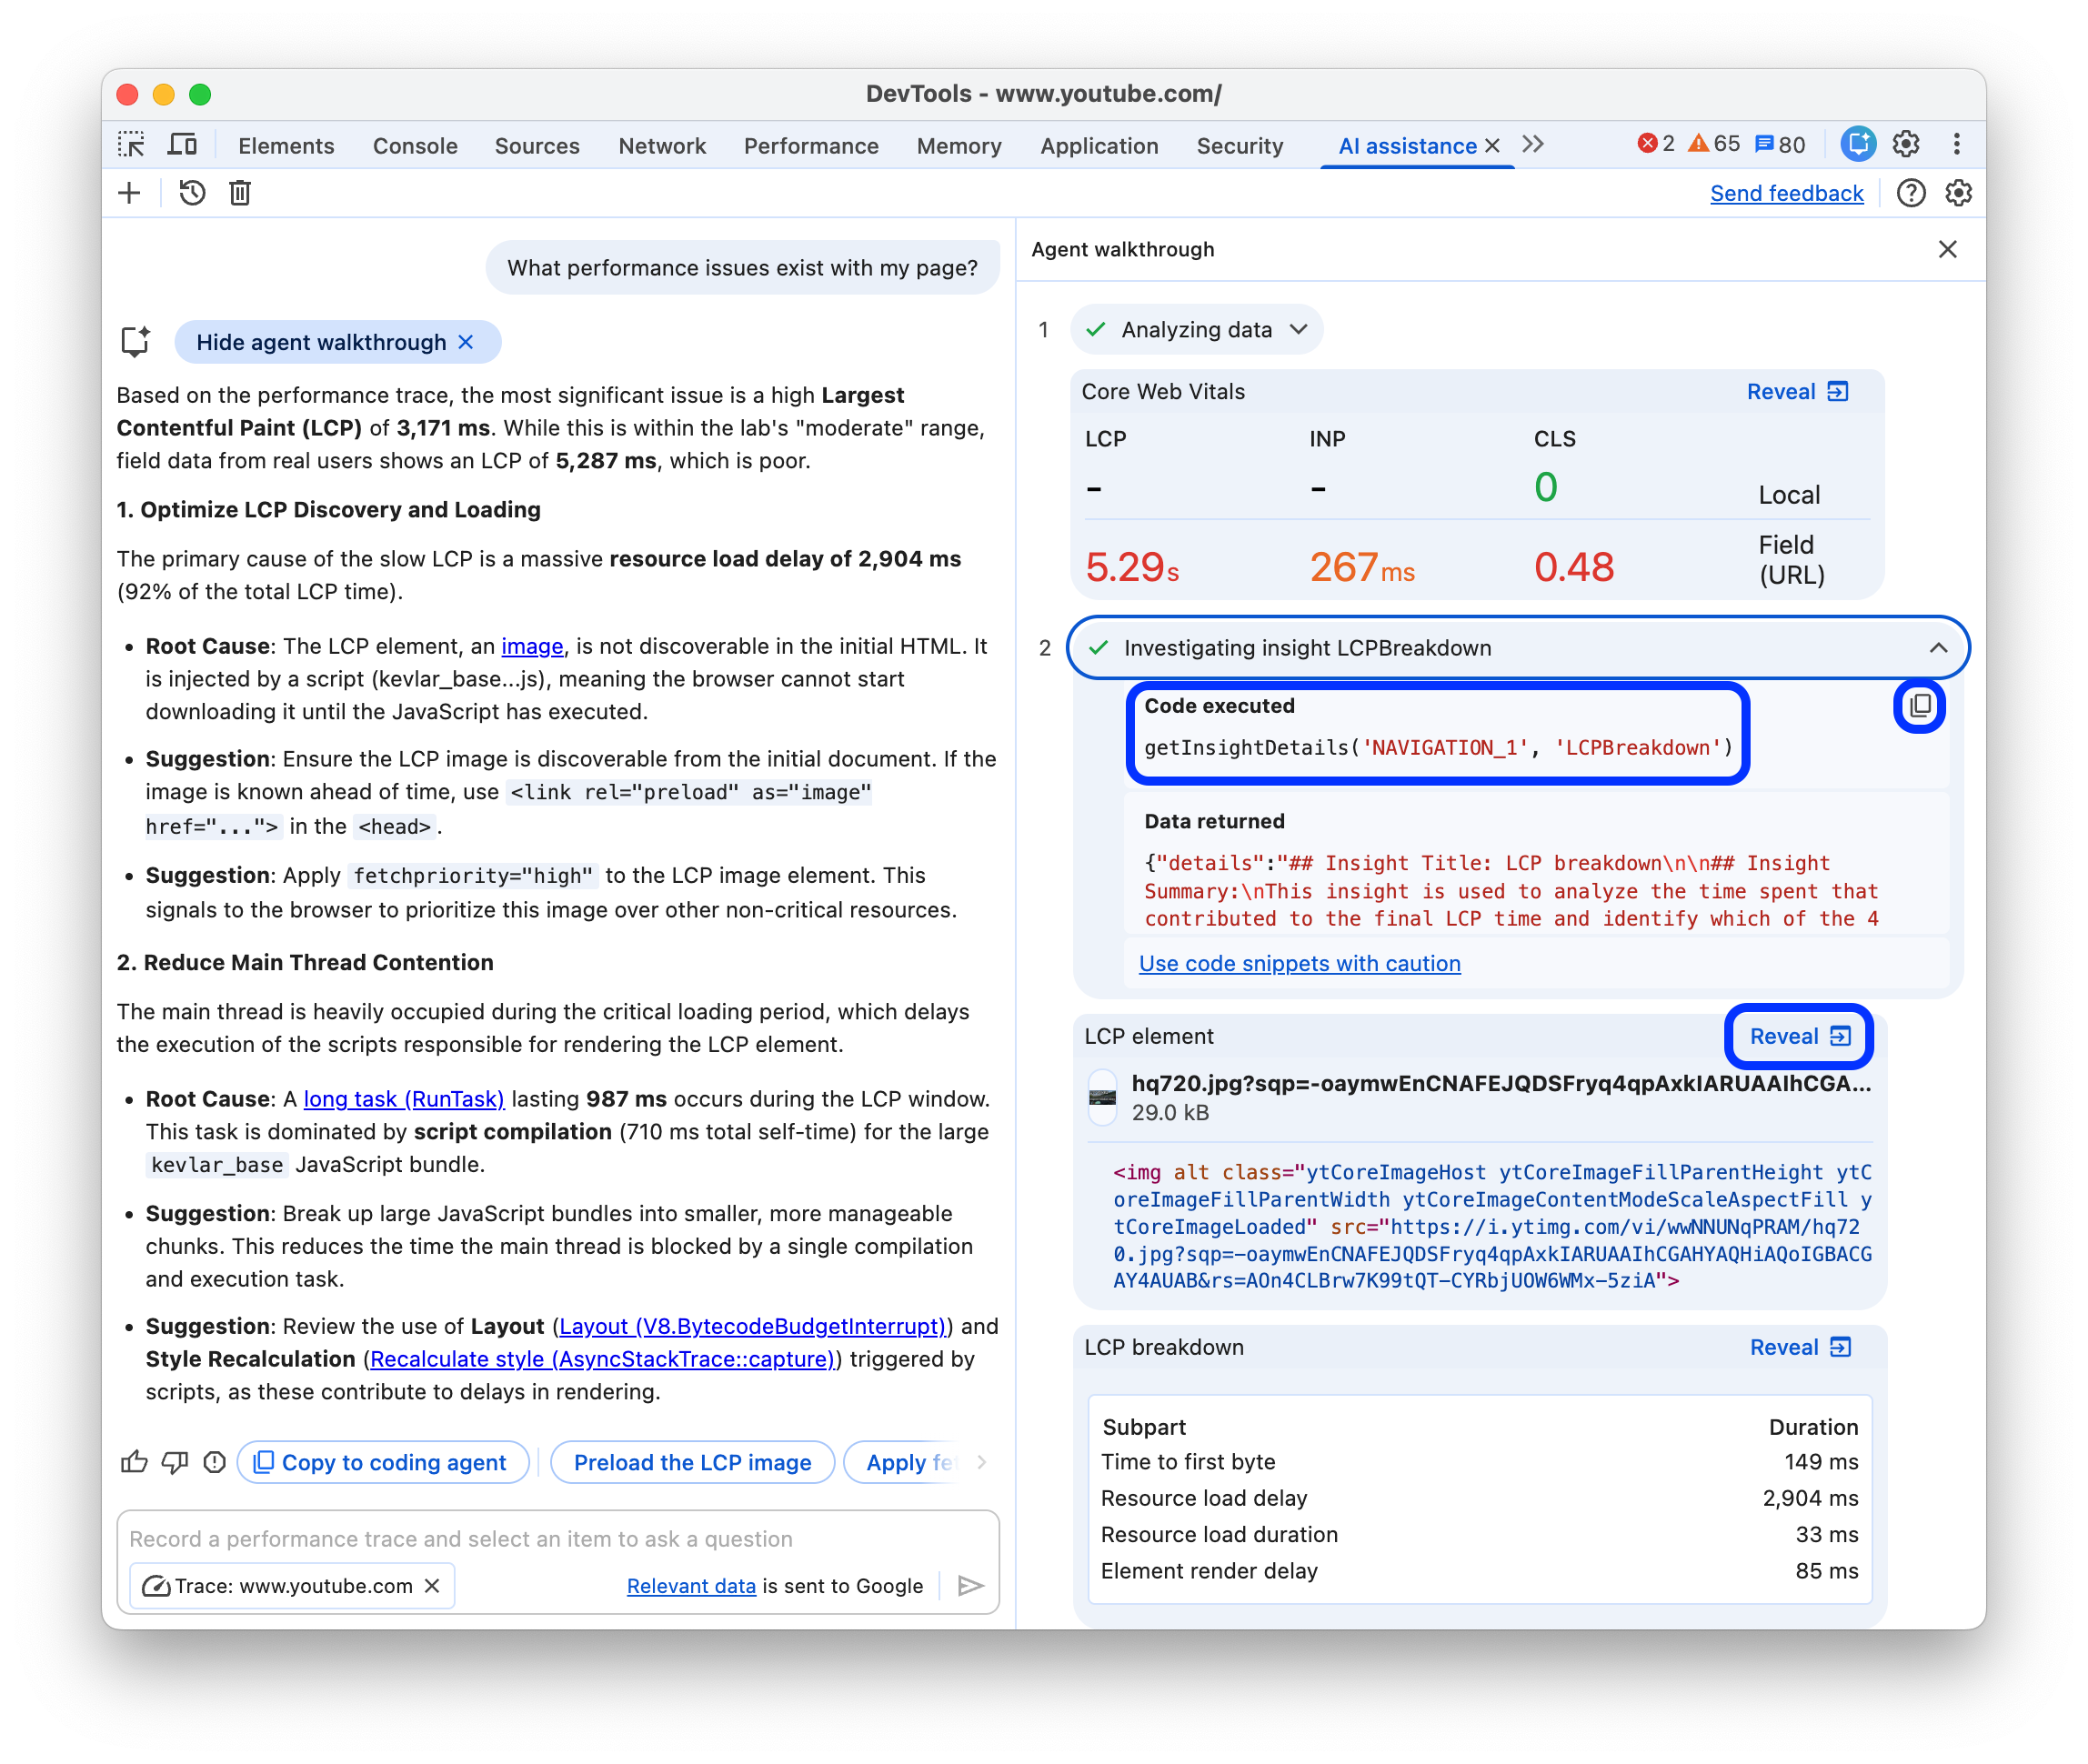Click the field LCP value 5.29 s

[x=1133, y=568]
